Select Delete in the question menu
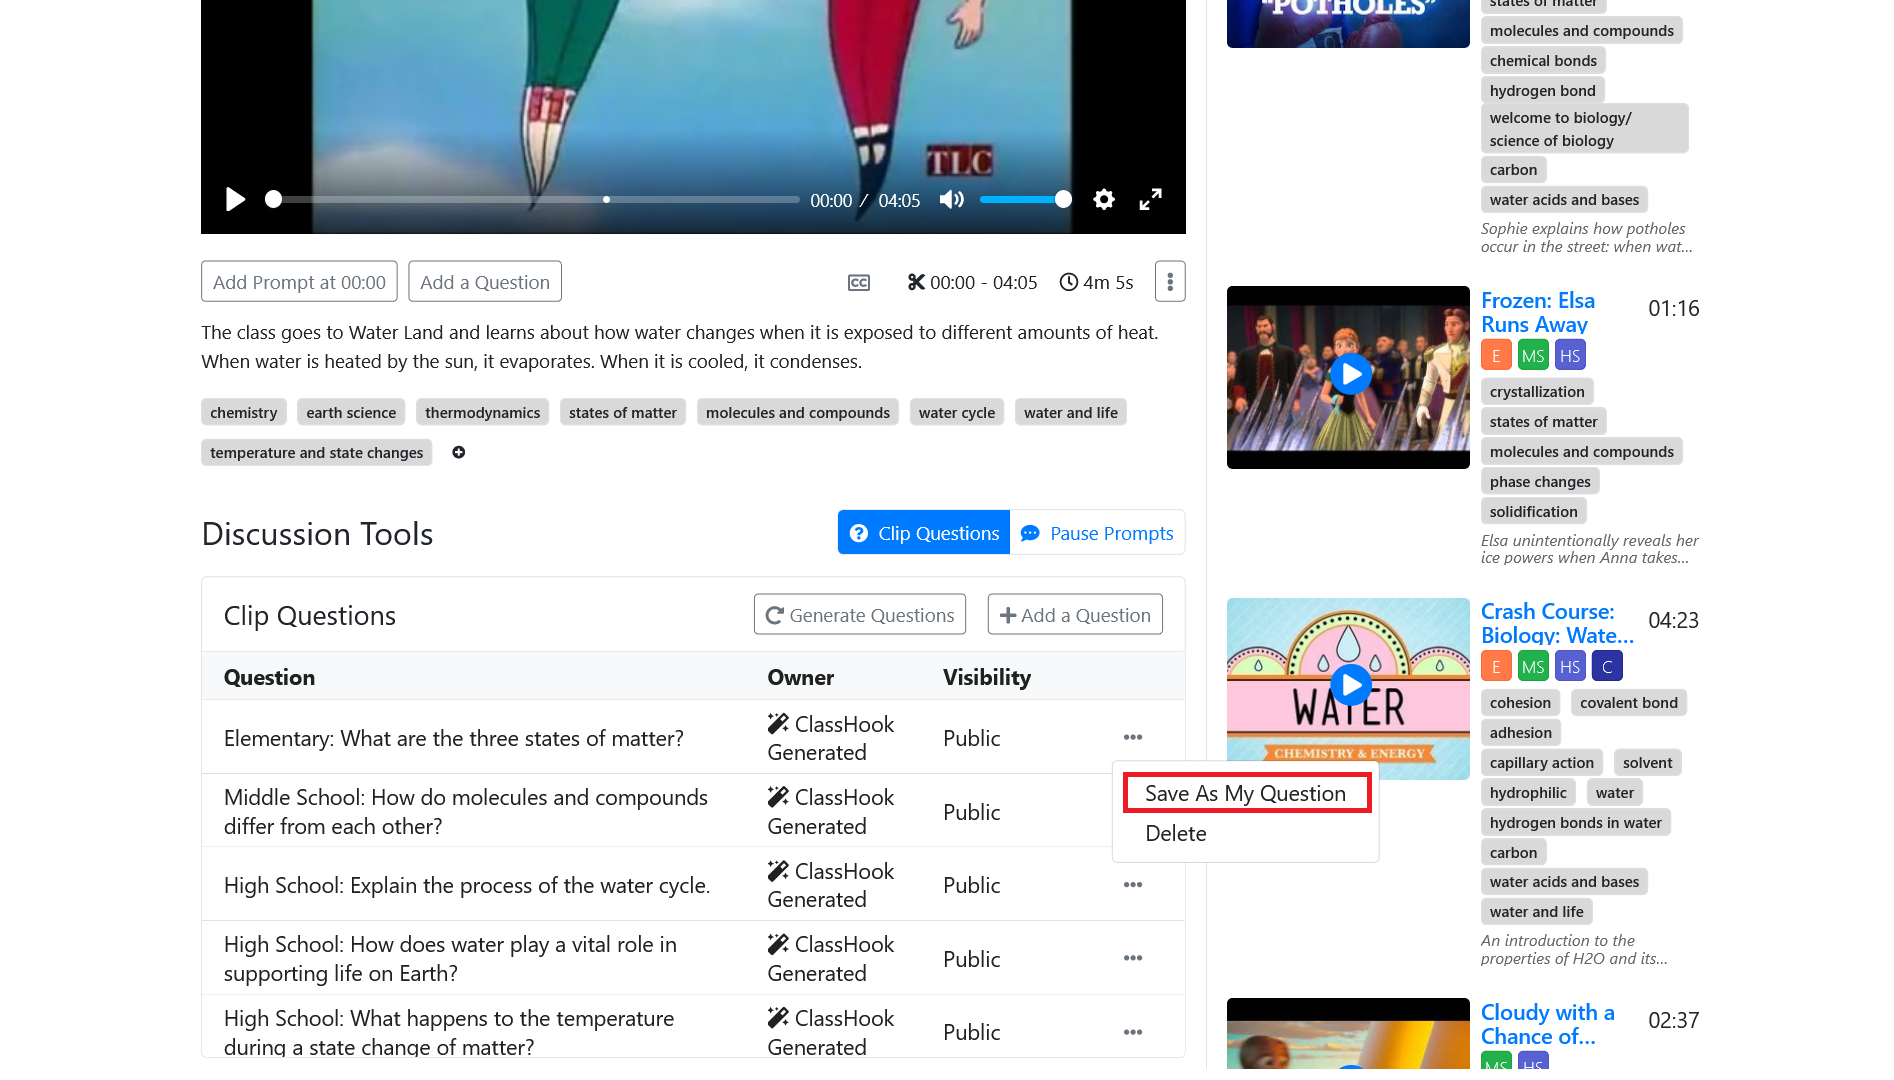Image resolution: width=1894 pixels, height=1080 pixels. [x=1176, y=833]
